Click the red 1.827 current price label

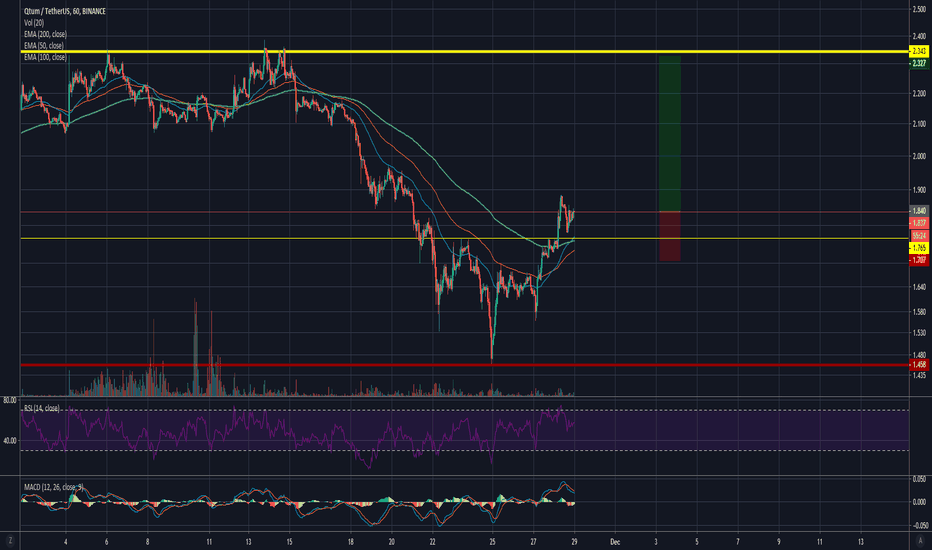[919, 222]
